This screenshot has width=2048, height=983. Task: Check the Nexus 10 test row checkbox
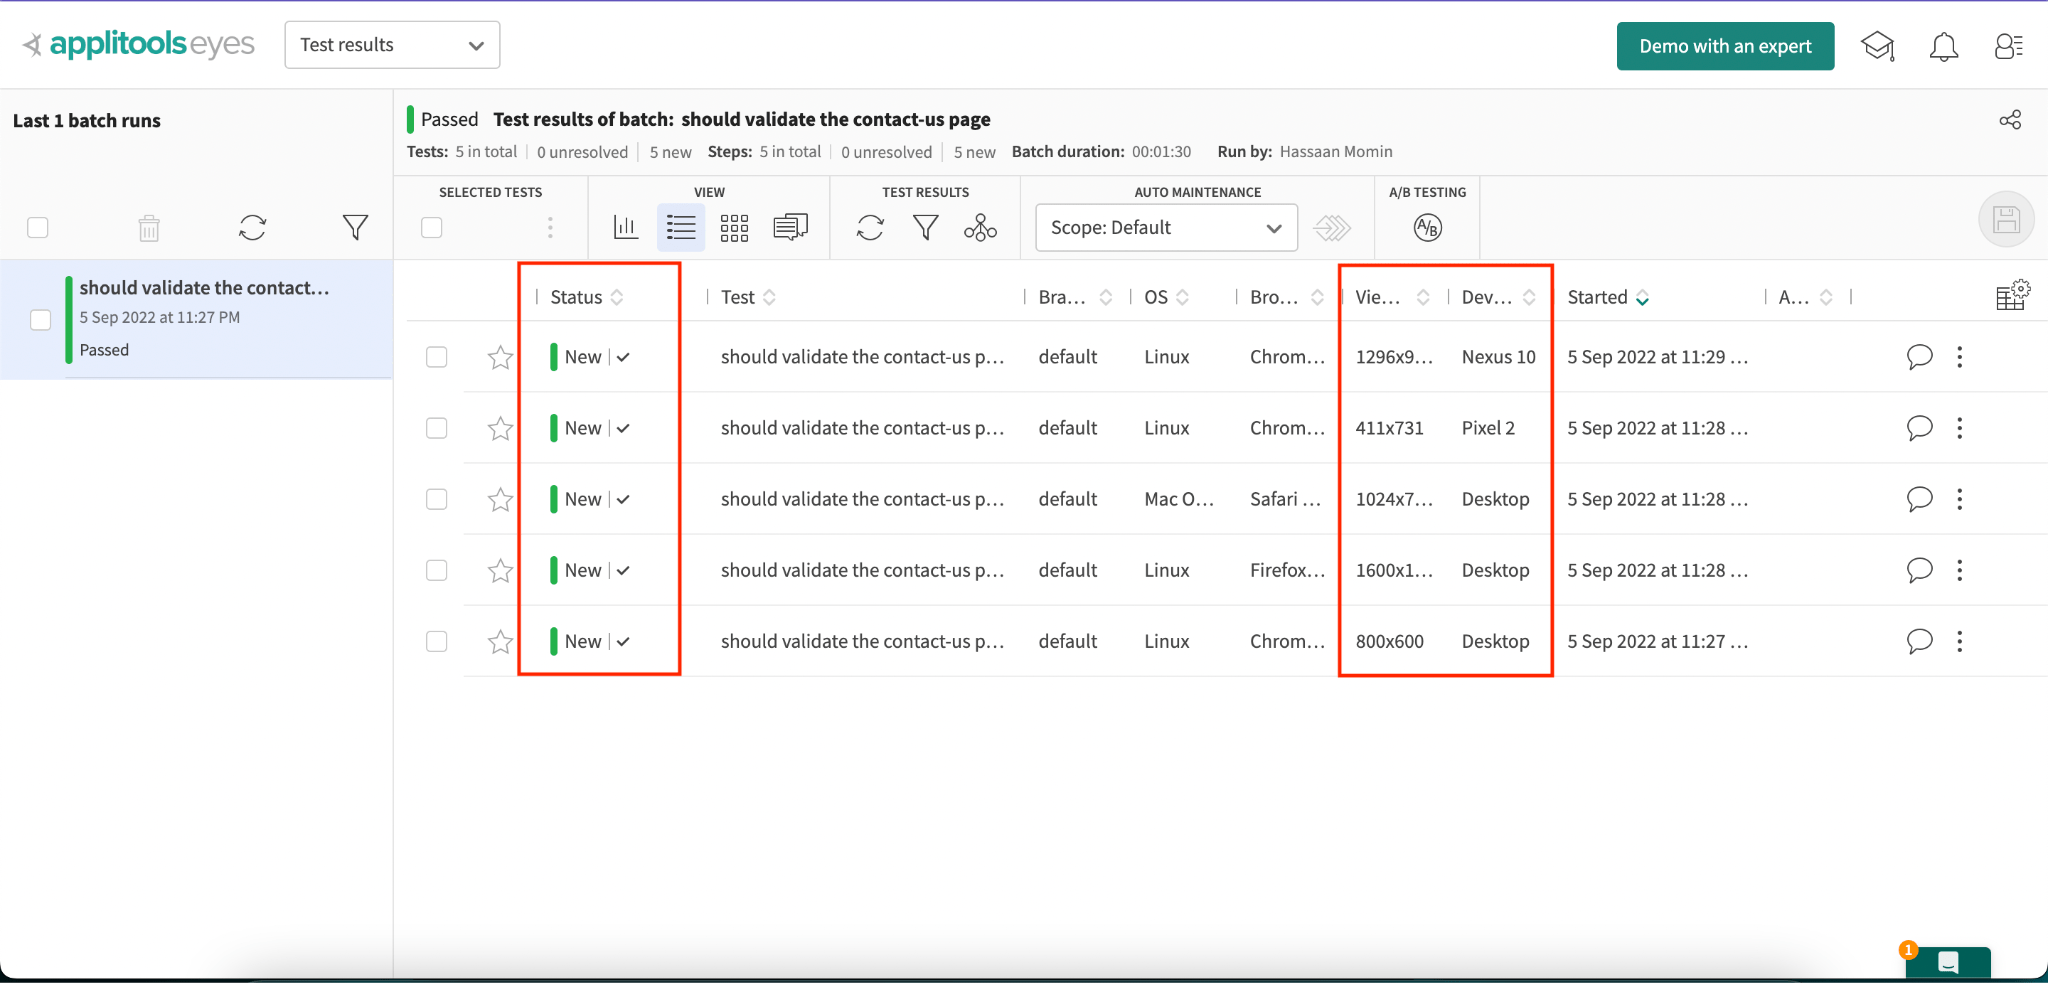pyautogui.click(x=437, y=357)
